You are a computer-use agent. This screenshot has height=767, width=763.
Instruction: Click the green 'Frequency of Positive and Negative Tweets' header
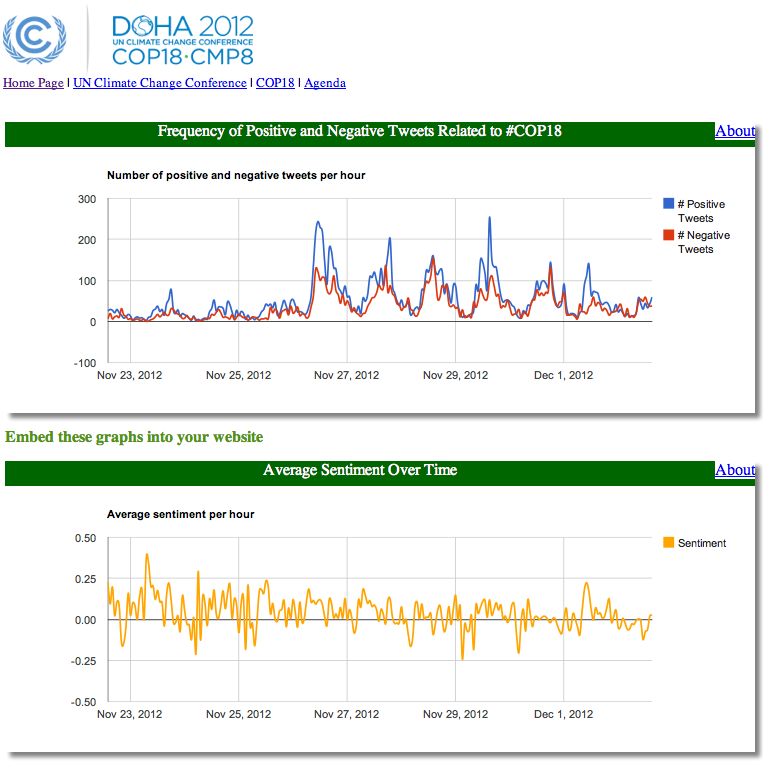coord(360,131)
